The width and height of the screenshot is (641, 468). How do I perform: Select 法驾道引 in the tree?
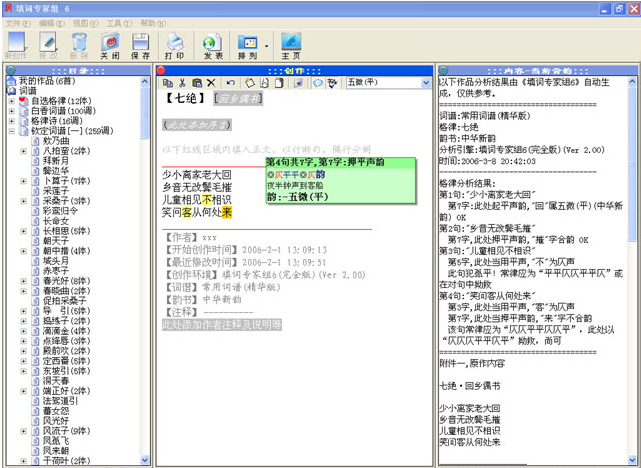(61, 401)
